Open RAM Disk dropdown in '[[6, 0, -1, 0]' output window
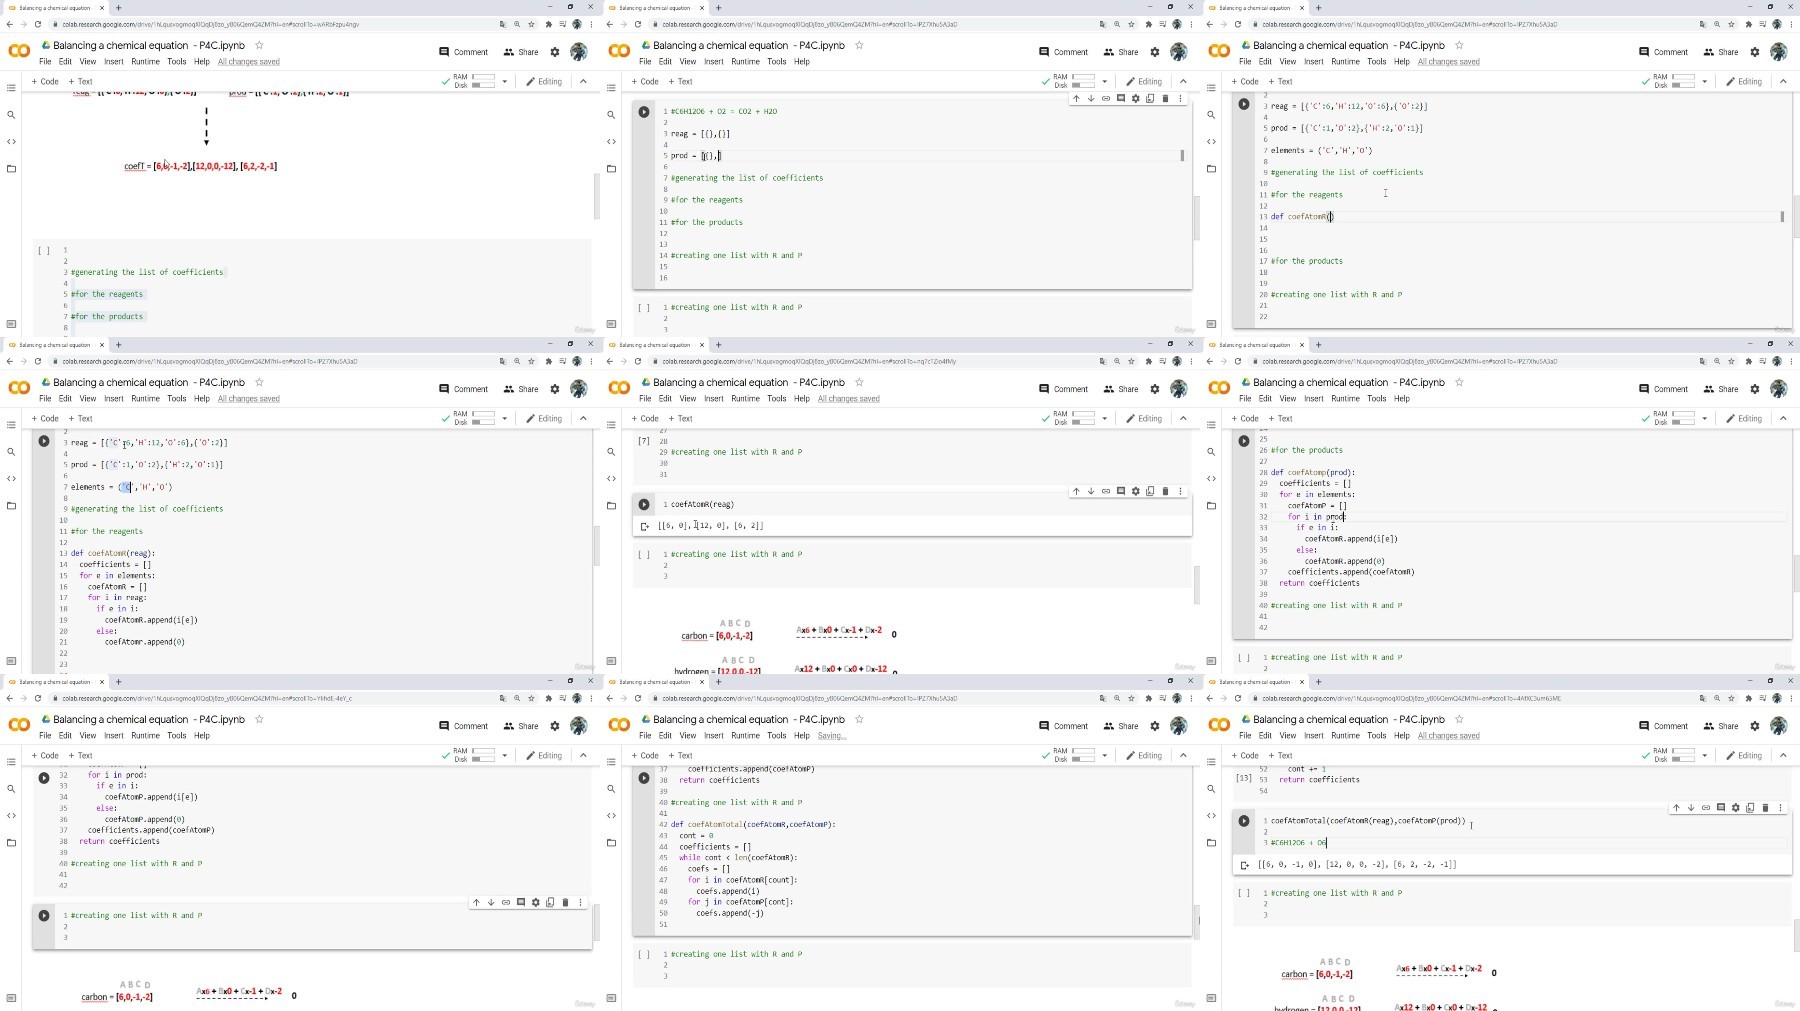1800x1011 pixels. coord(1704,755)
